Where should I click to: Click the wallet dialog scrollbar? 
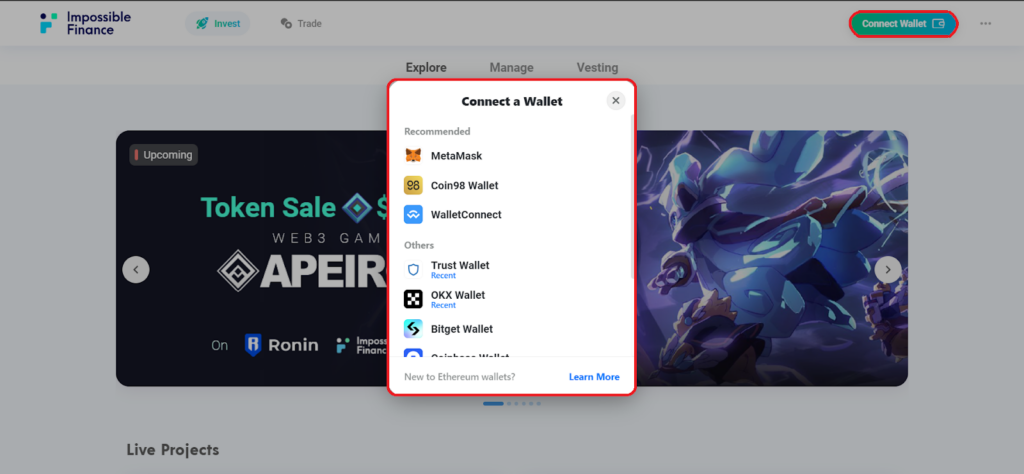[x=632, y=196]
